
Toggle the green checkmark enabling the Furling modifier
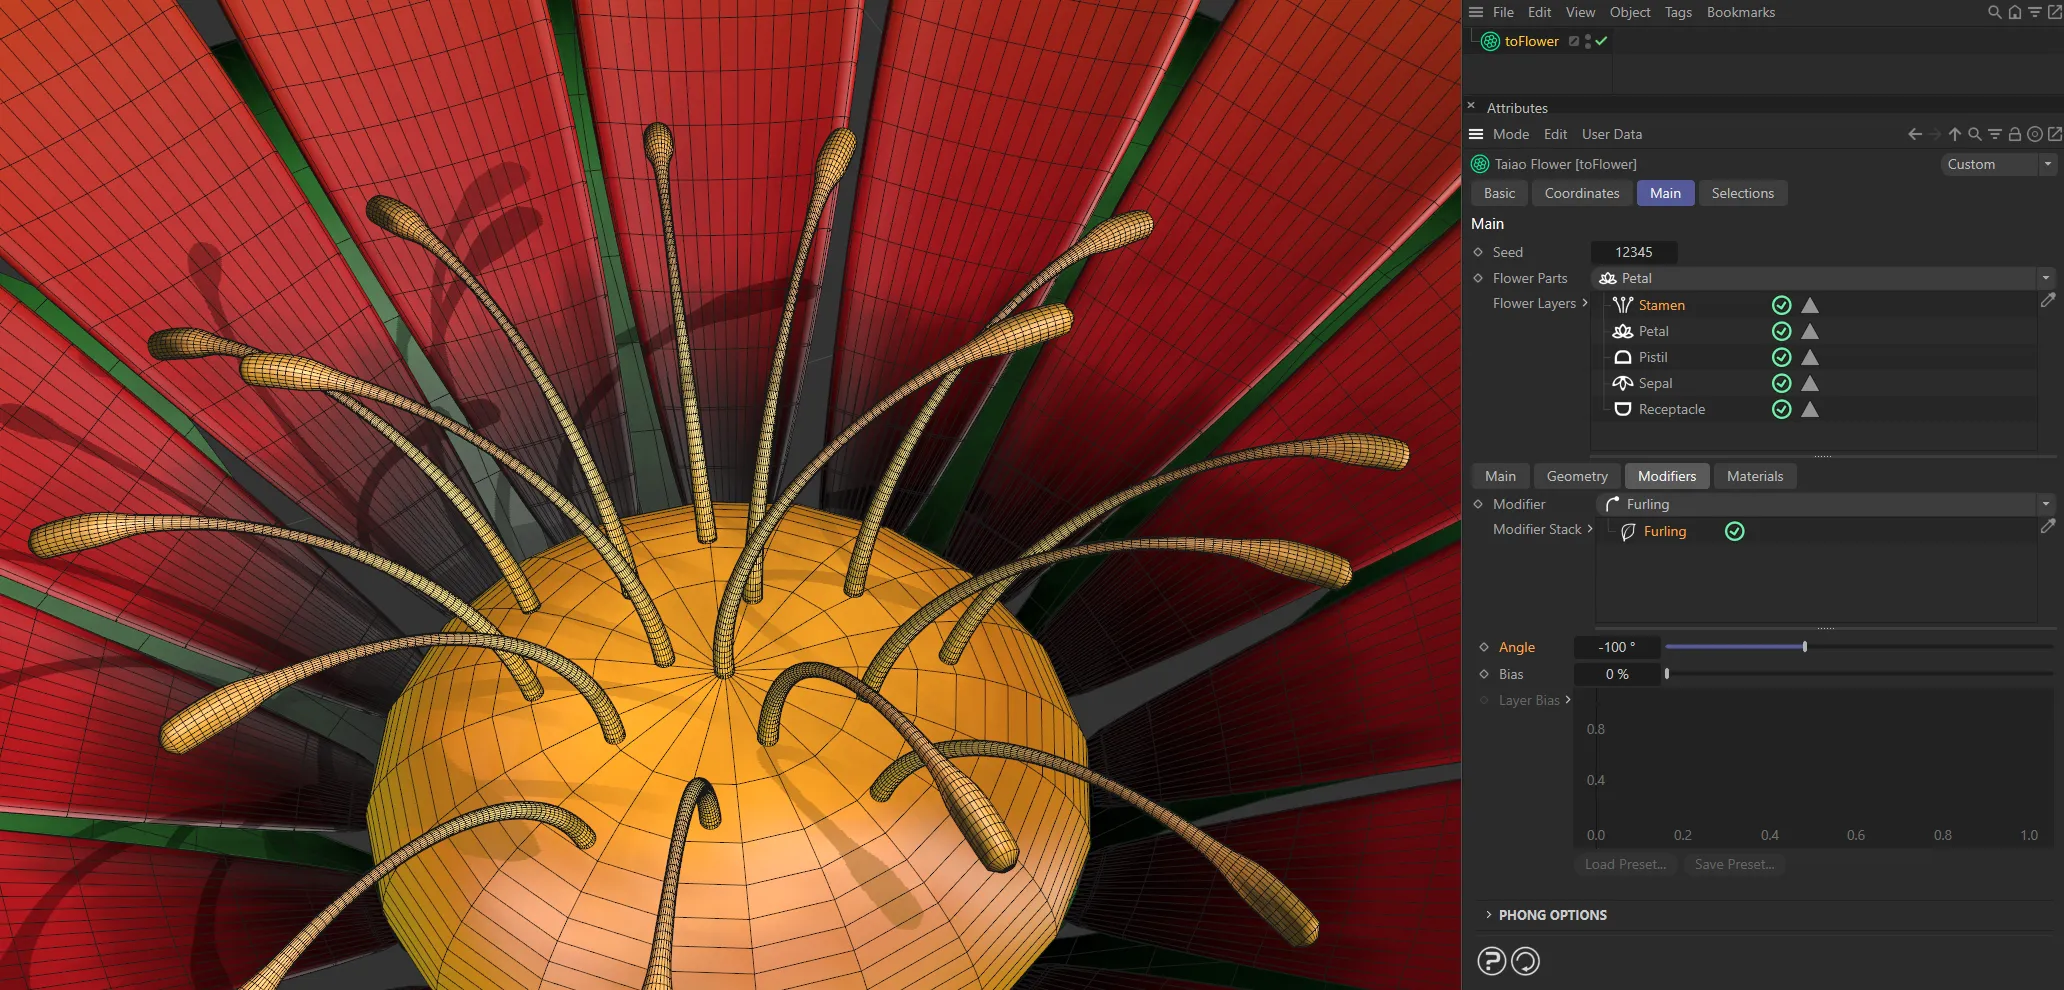(1735, 531)
